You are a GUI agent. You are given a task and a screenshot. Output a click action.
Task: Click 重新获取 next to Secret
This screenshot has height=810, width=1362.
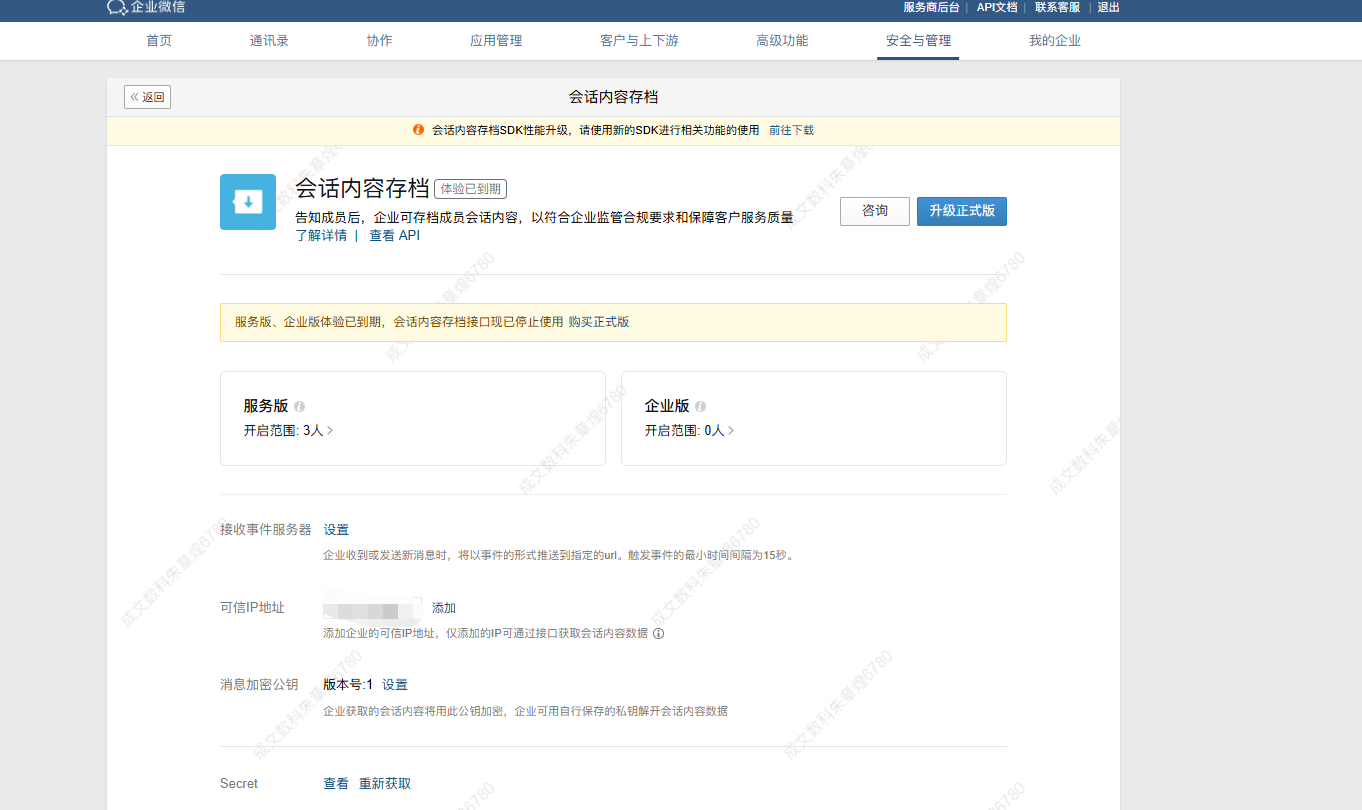coord(385,784)
